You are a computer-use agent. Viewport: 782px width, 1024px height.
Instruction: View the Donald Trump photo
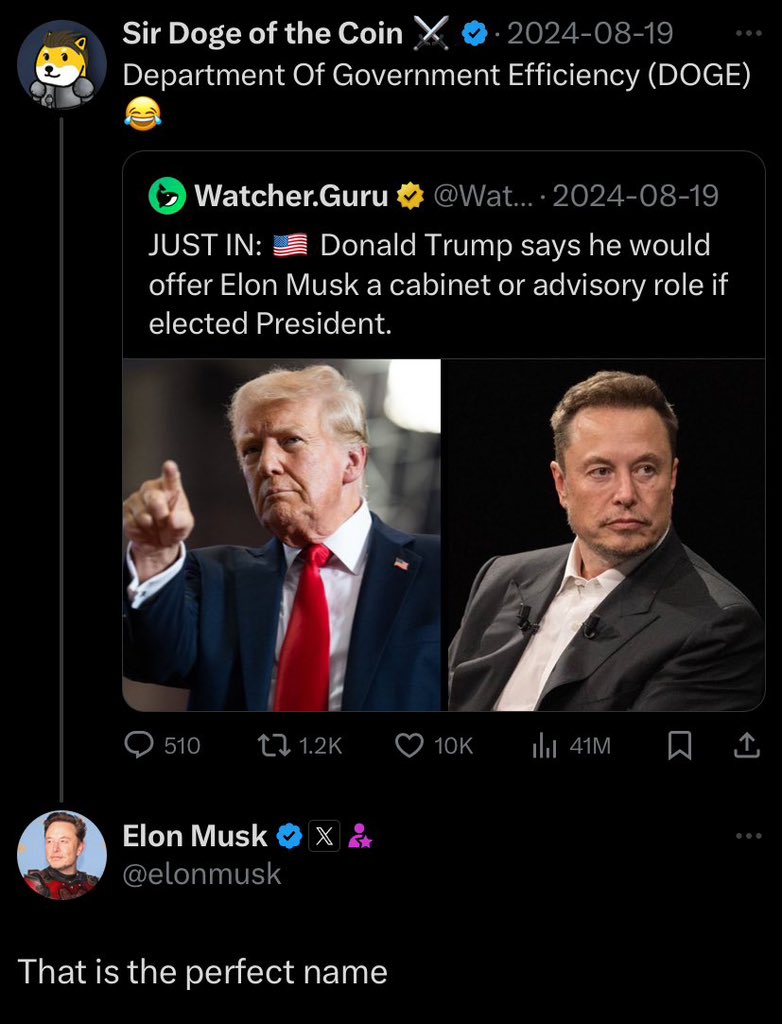281,535
